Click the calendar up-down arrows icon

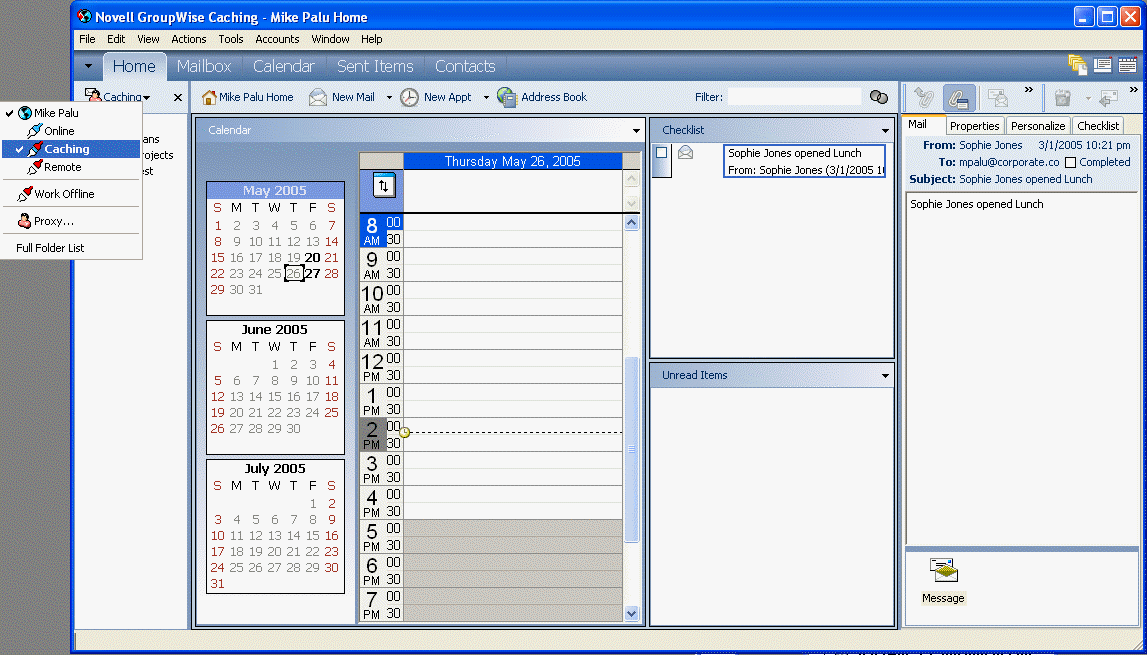point(384,185)
